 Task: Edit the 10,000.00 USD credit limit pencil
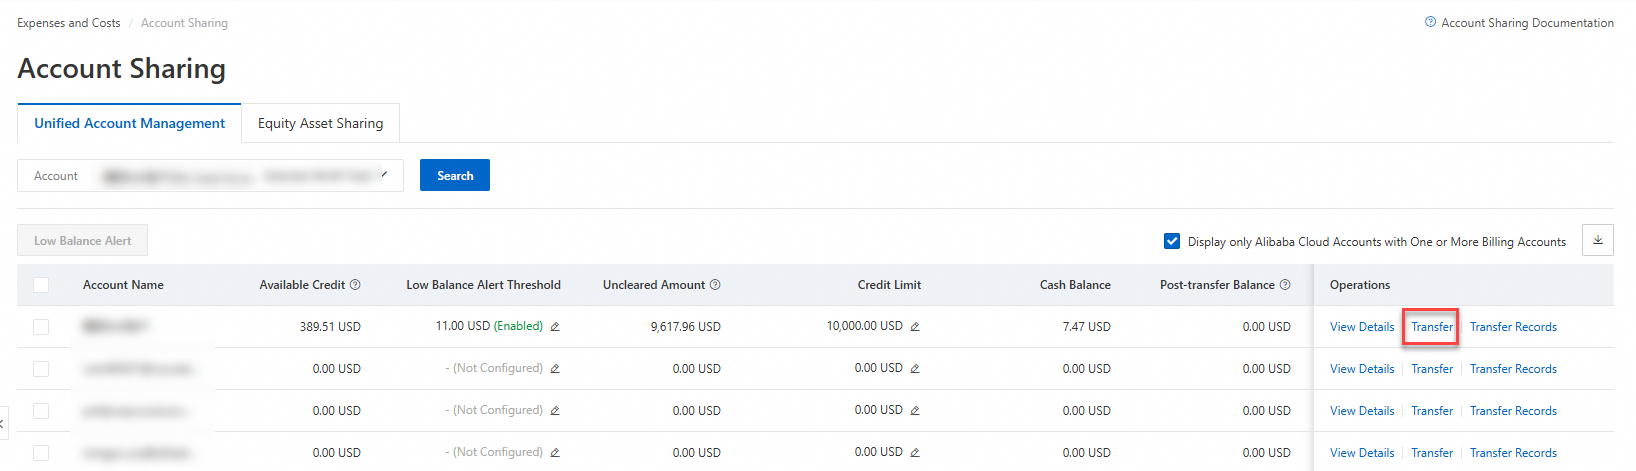tap(915, 327)
